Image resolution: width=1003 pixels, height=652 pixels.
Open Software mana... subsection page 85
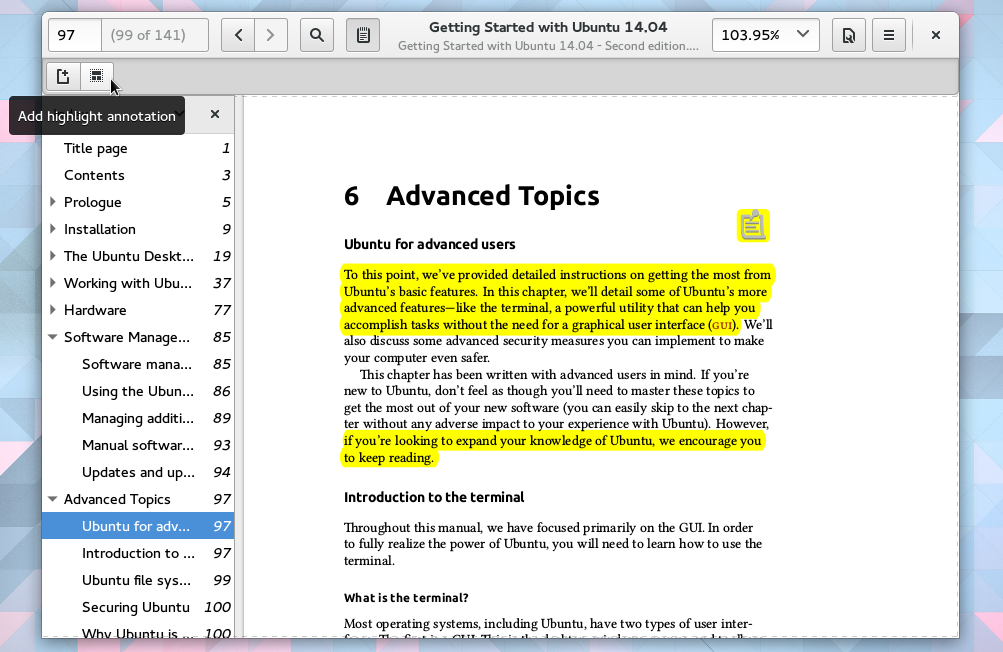click(138, 364)
